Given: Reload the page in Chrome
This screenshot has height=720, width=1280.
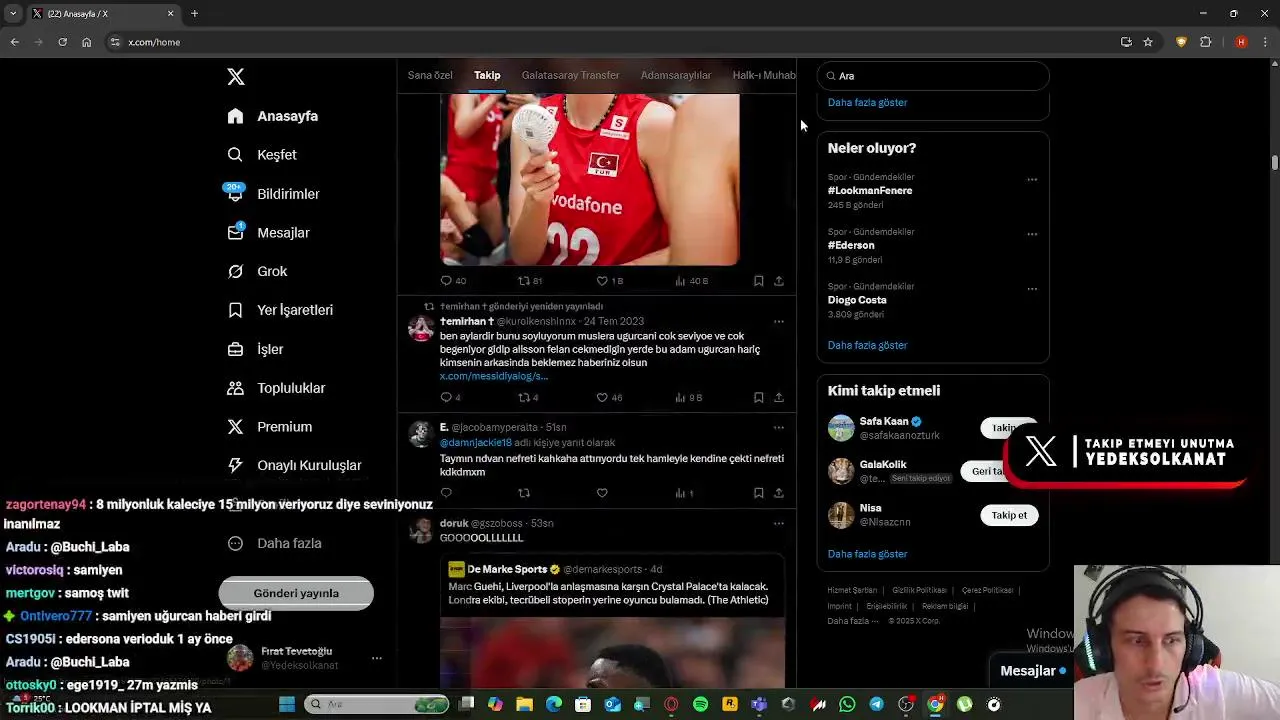Looking at the screenshot, I should point(62,42).
